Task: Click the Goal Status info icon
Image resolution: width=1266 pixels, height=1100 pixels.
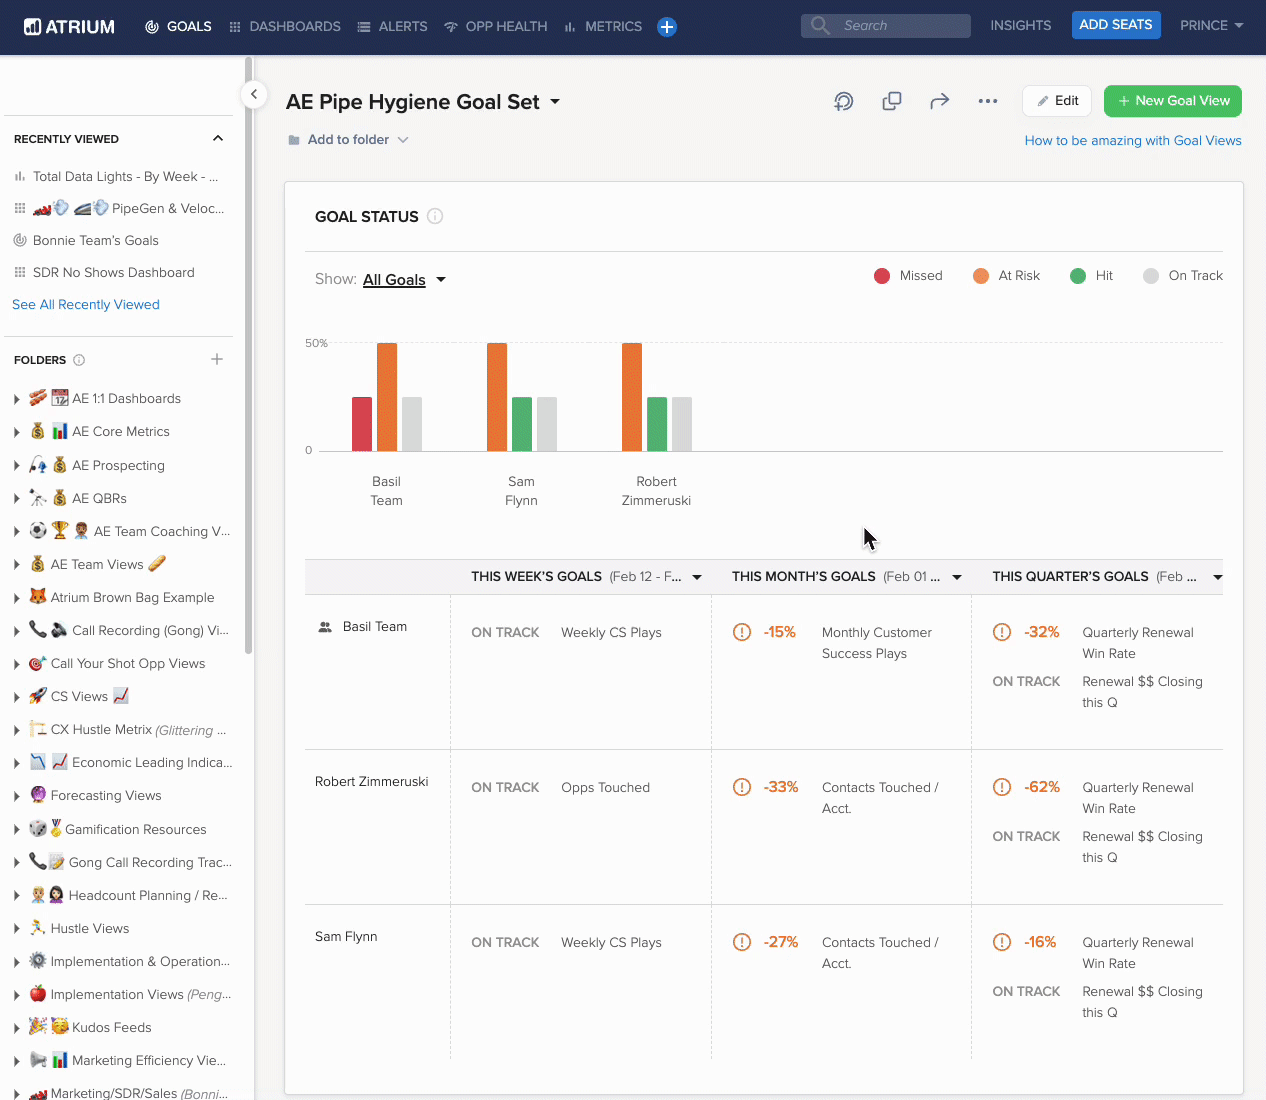Action: (435, 216)
